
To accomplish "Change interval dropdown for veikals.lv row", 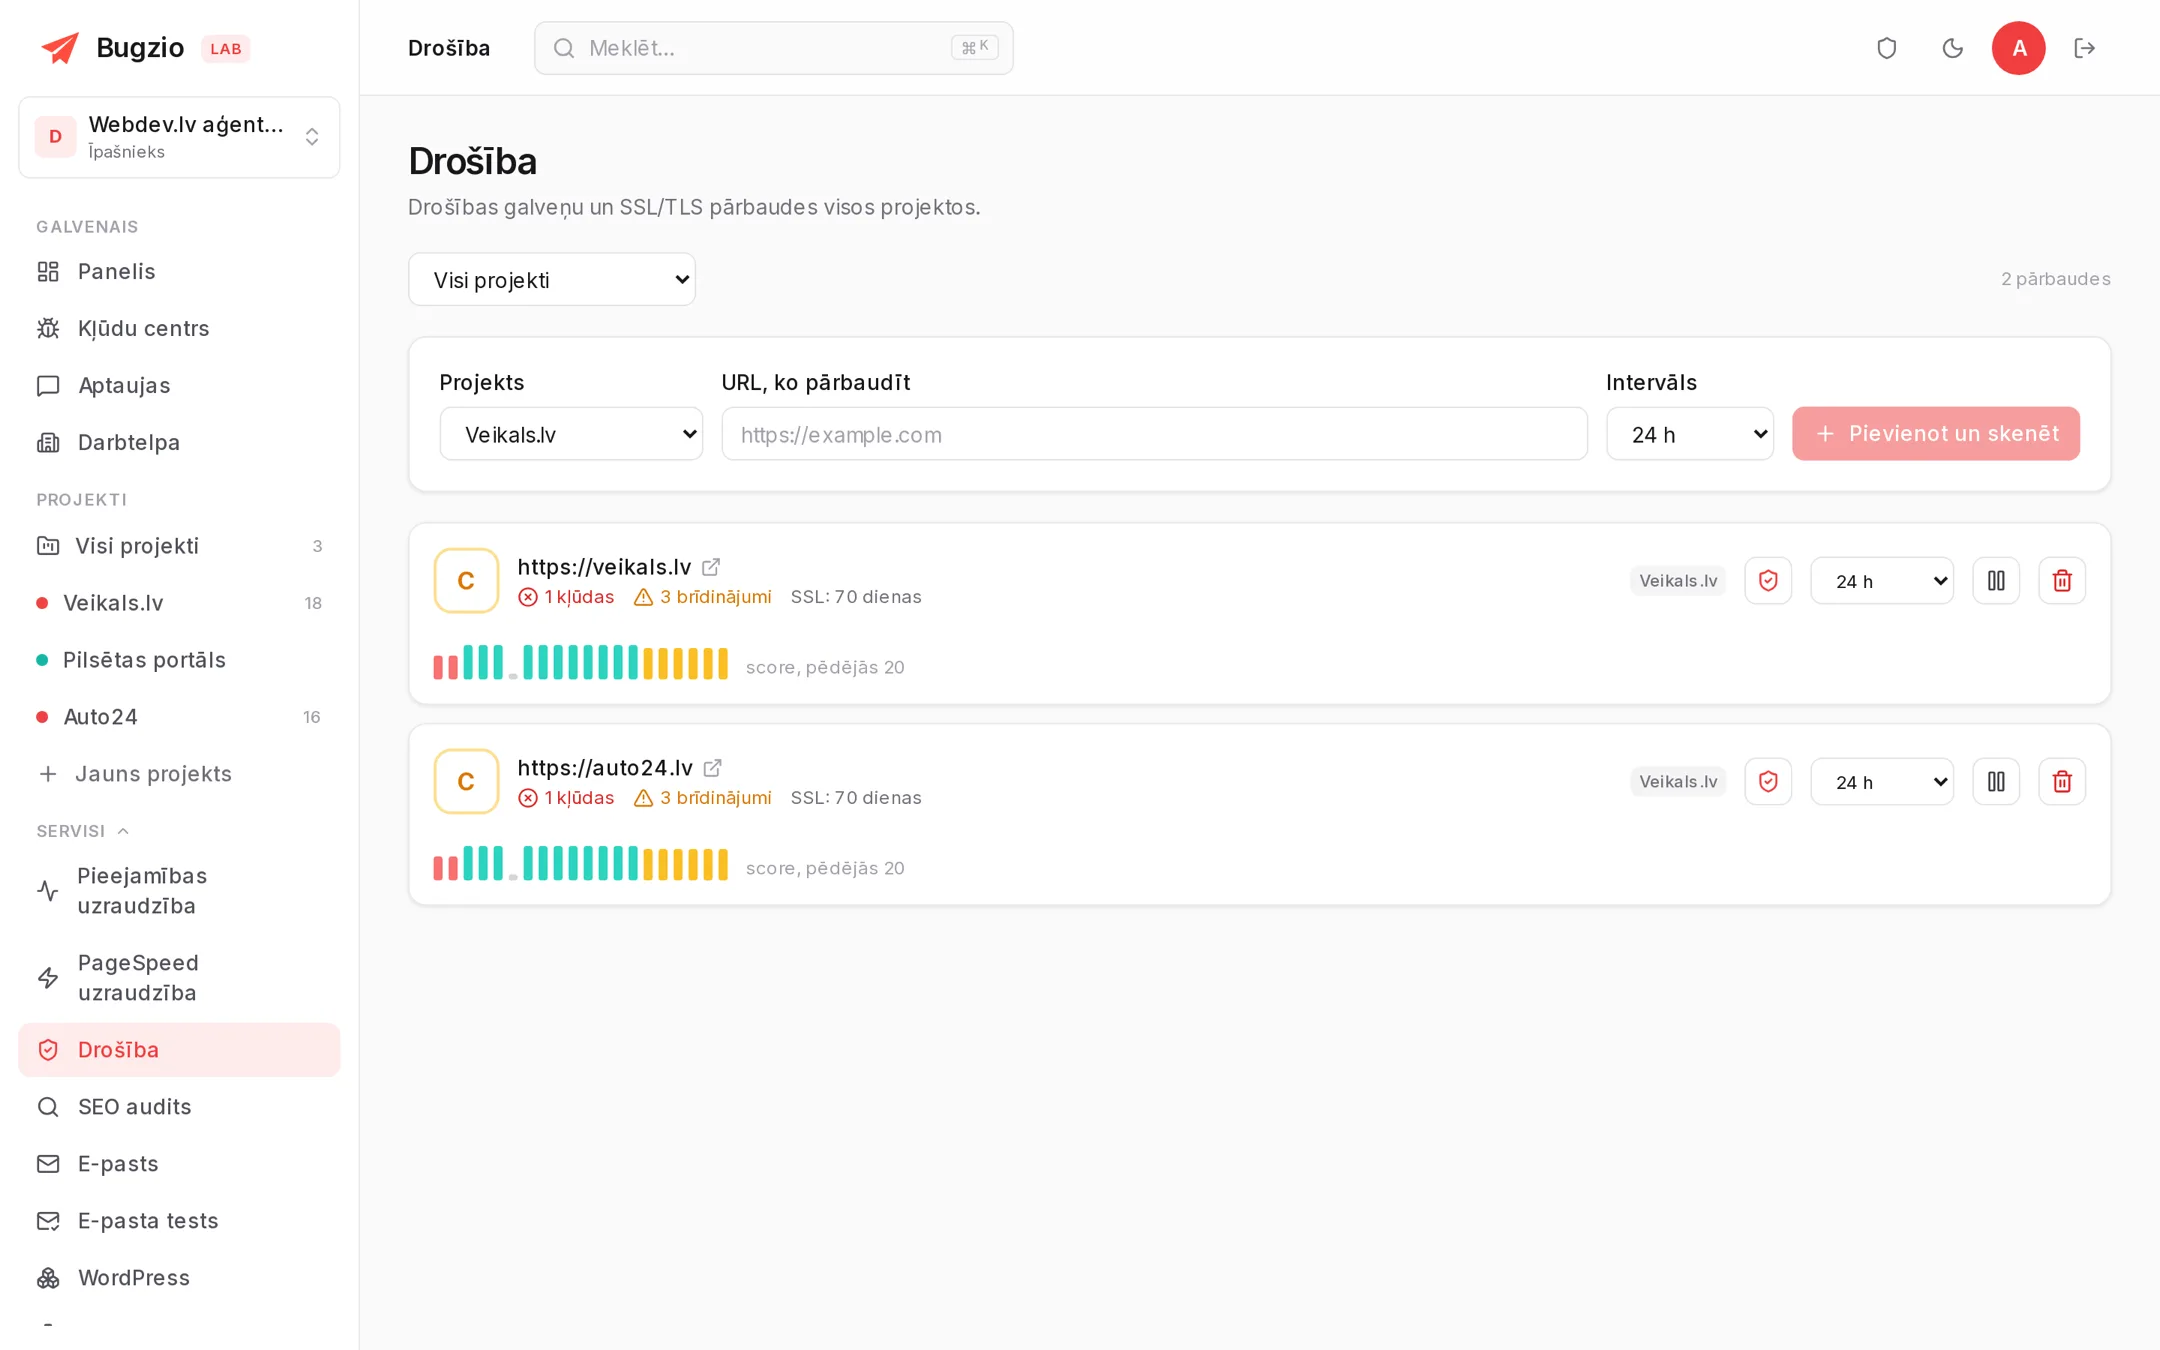I will pyautogui.click(x=1882, y=581).
